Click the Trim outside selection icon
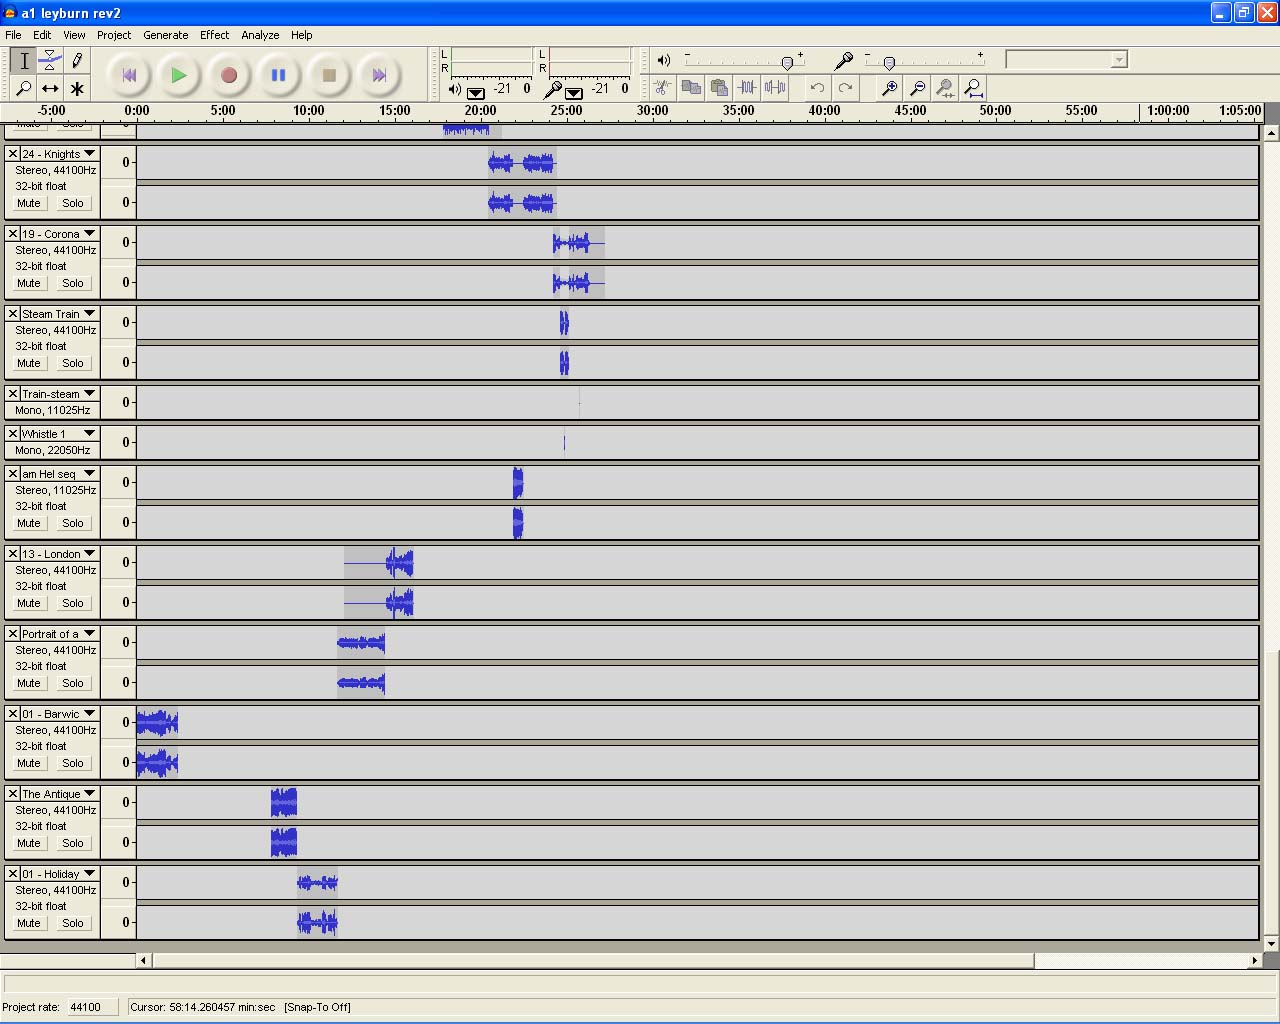 pyautogui.click(x=747, y=88)
